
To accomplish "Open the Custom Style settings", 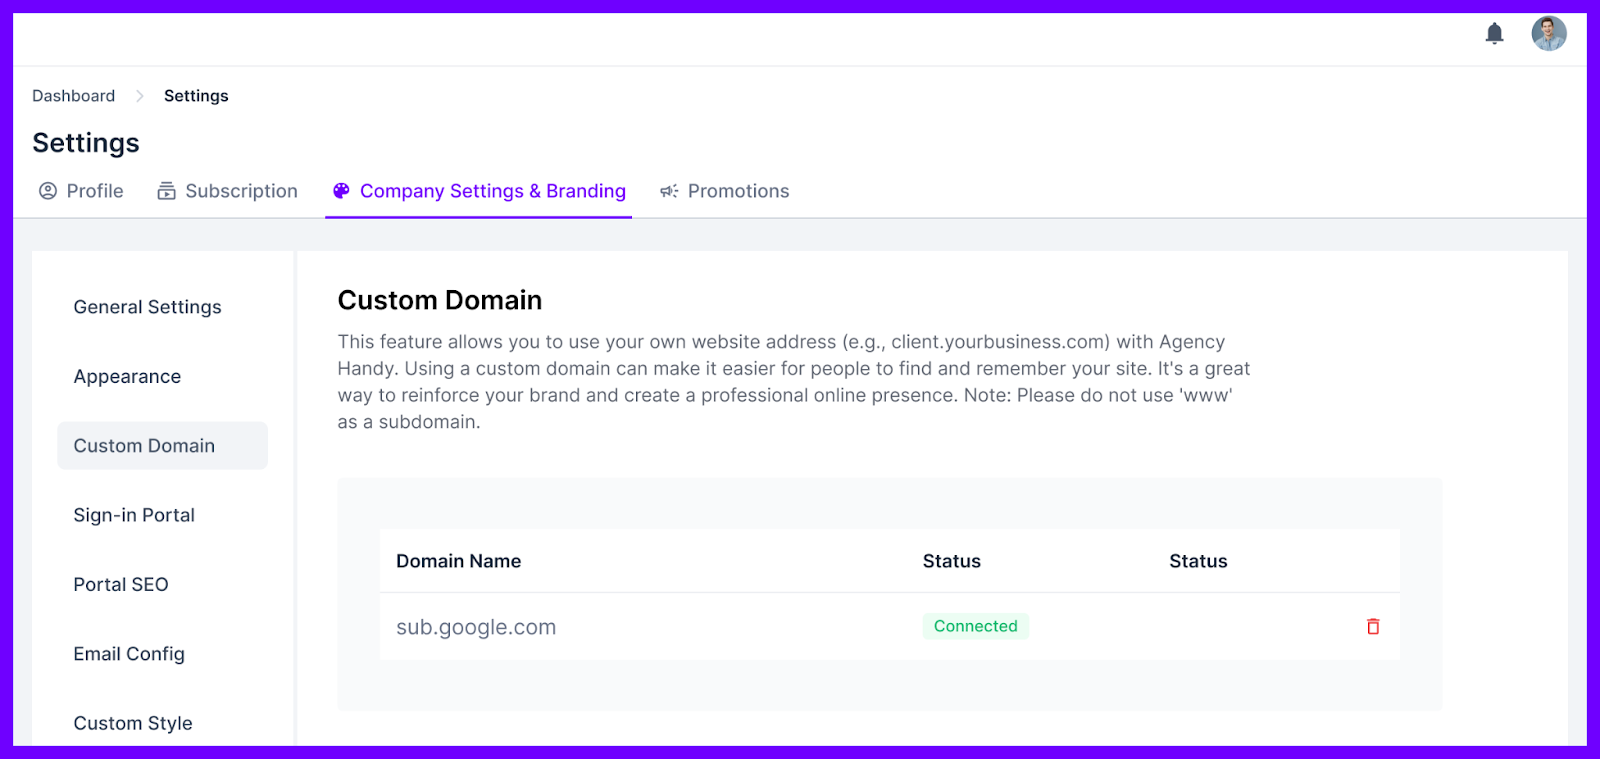I will tap(132, 722).
